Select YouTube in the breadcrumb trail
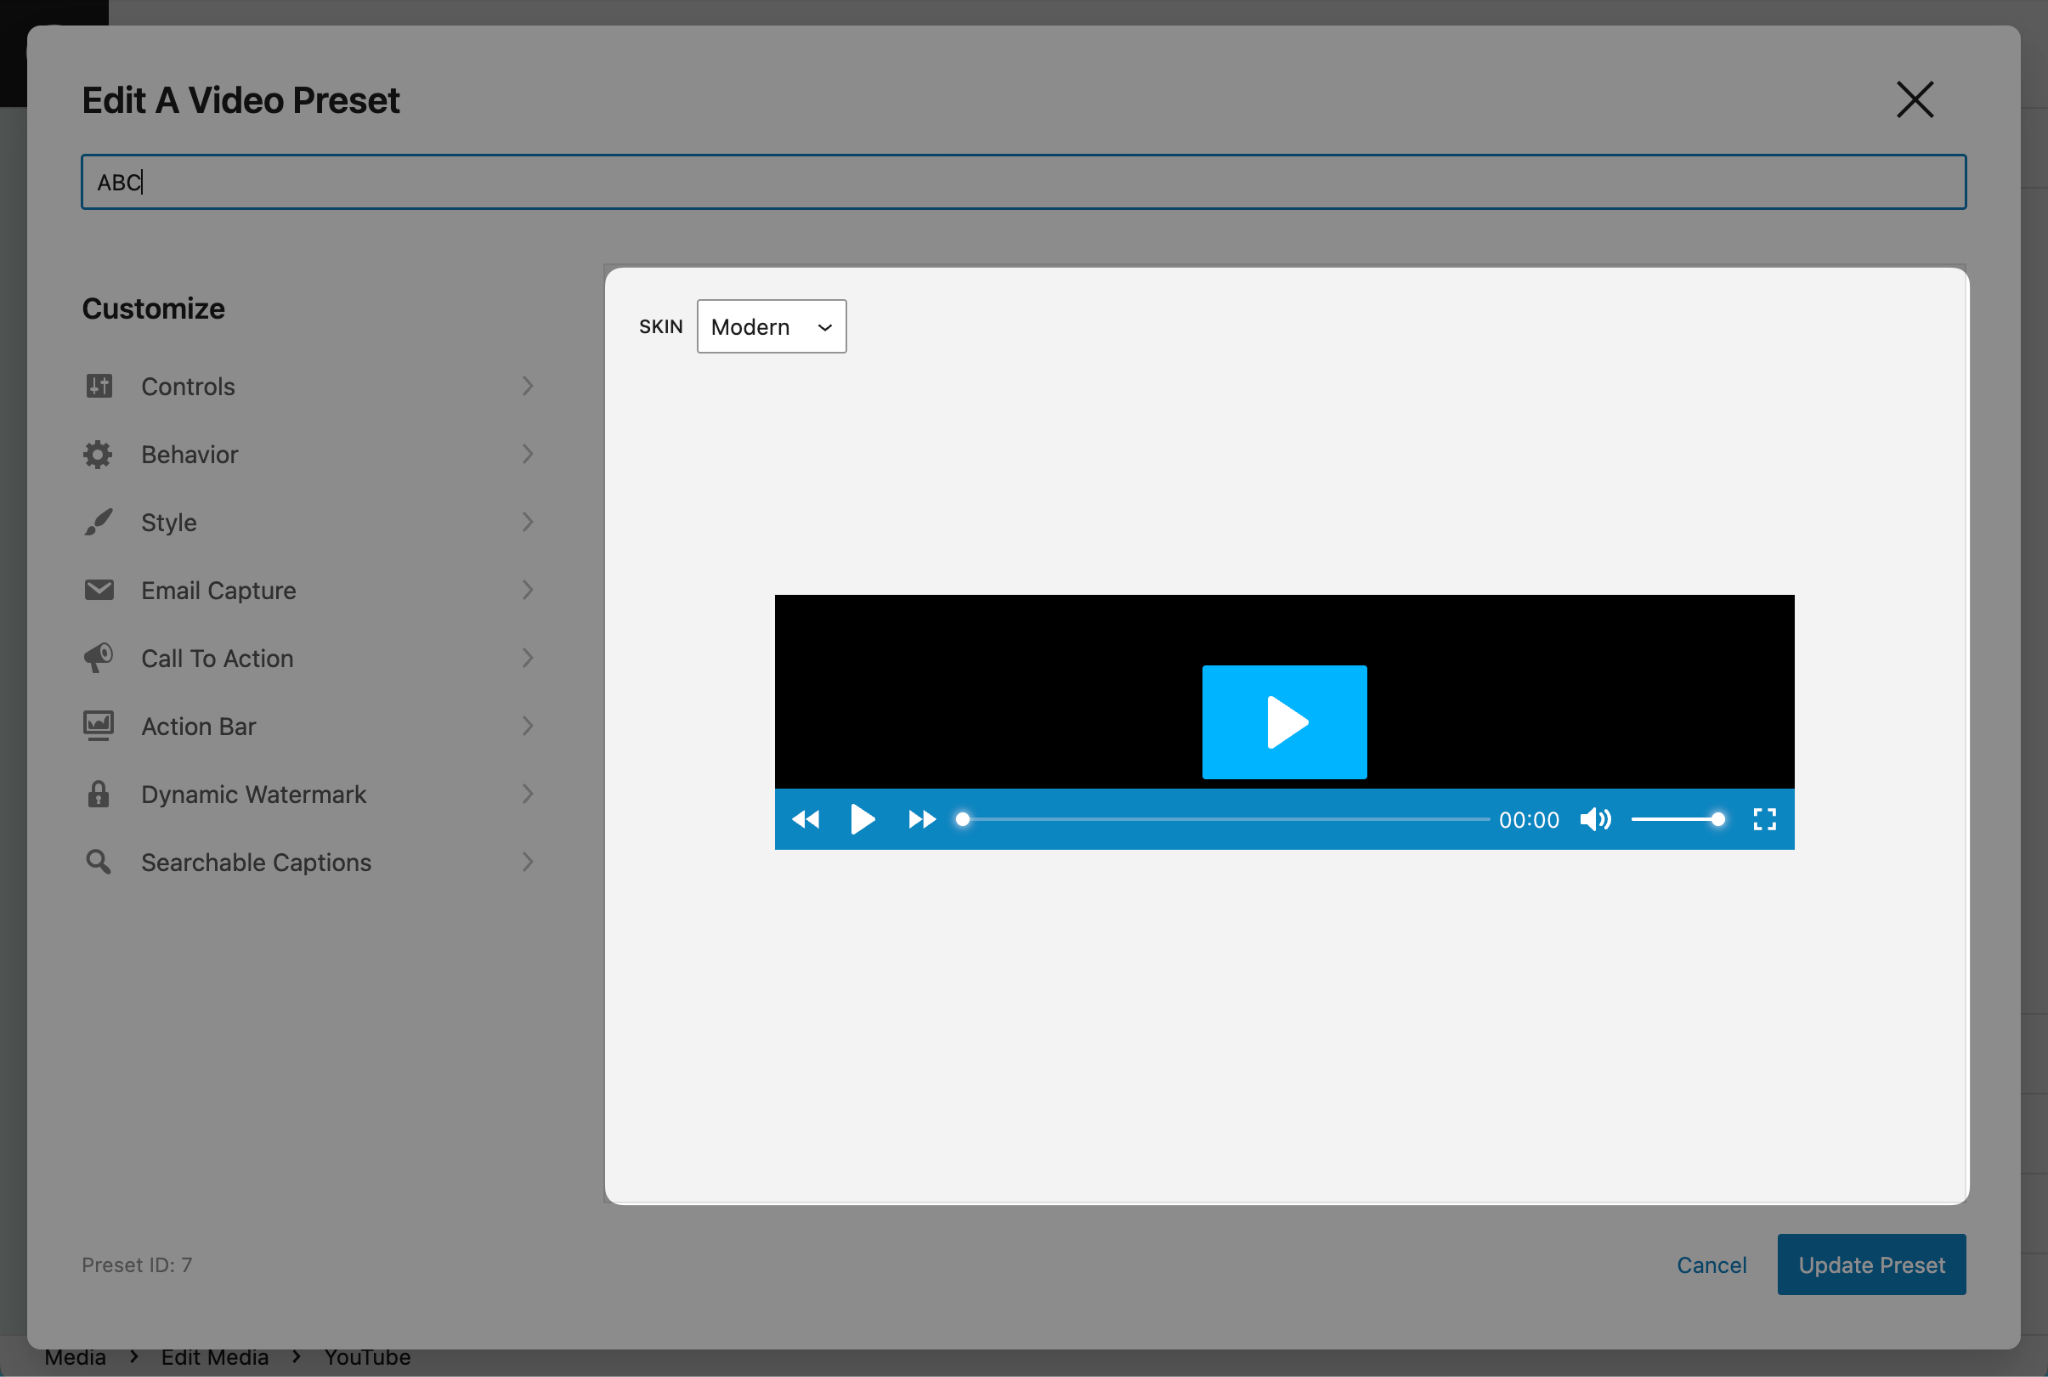2048x1377 pixels. point(366,1356)
